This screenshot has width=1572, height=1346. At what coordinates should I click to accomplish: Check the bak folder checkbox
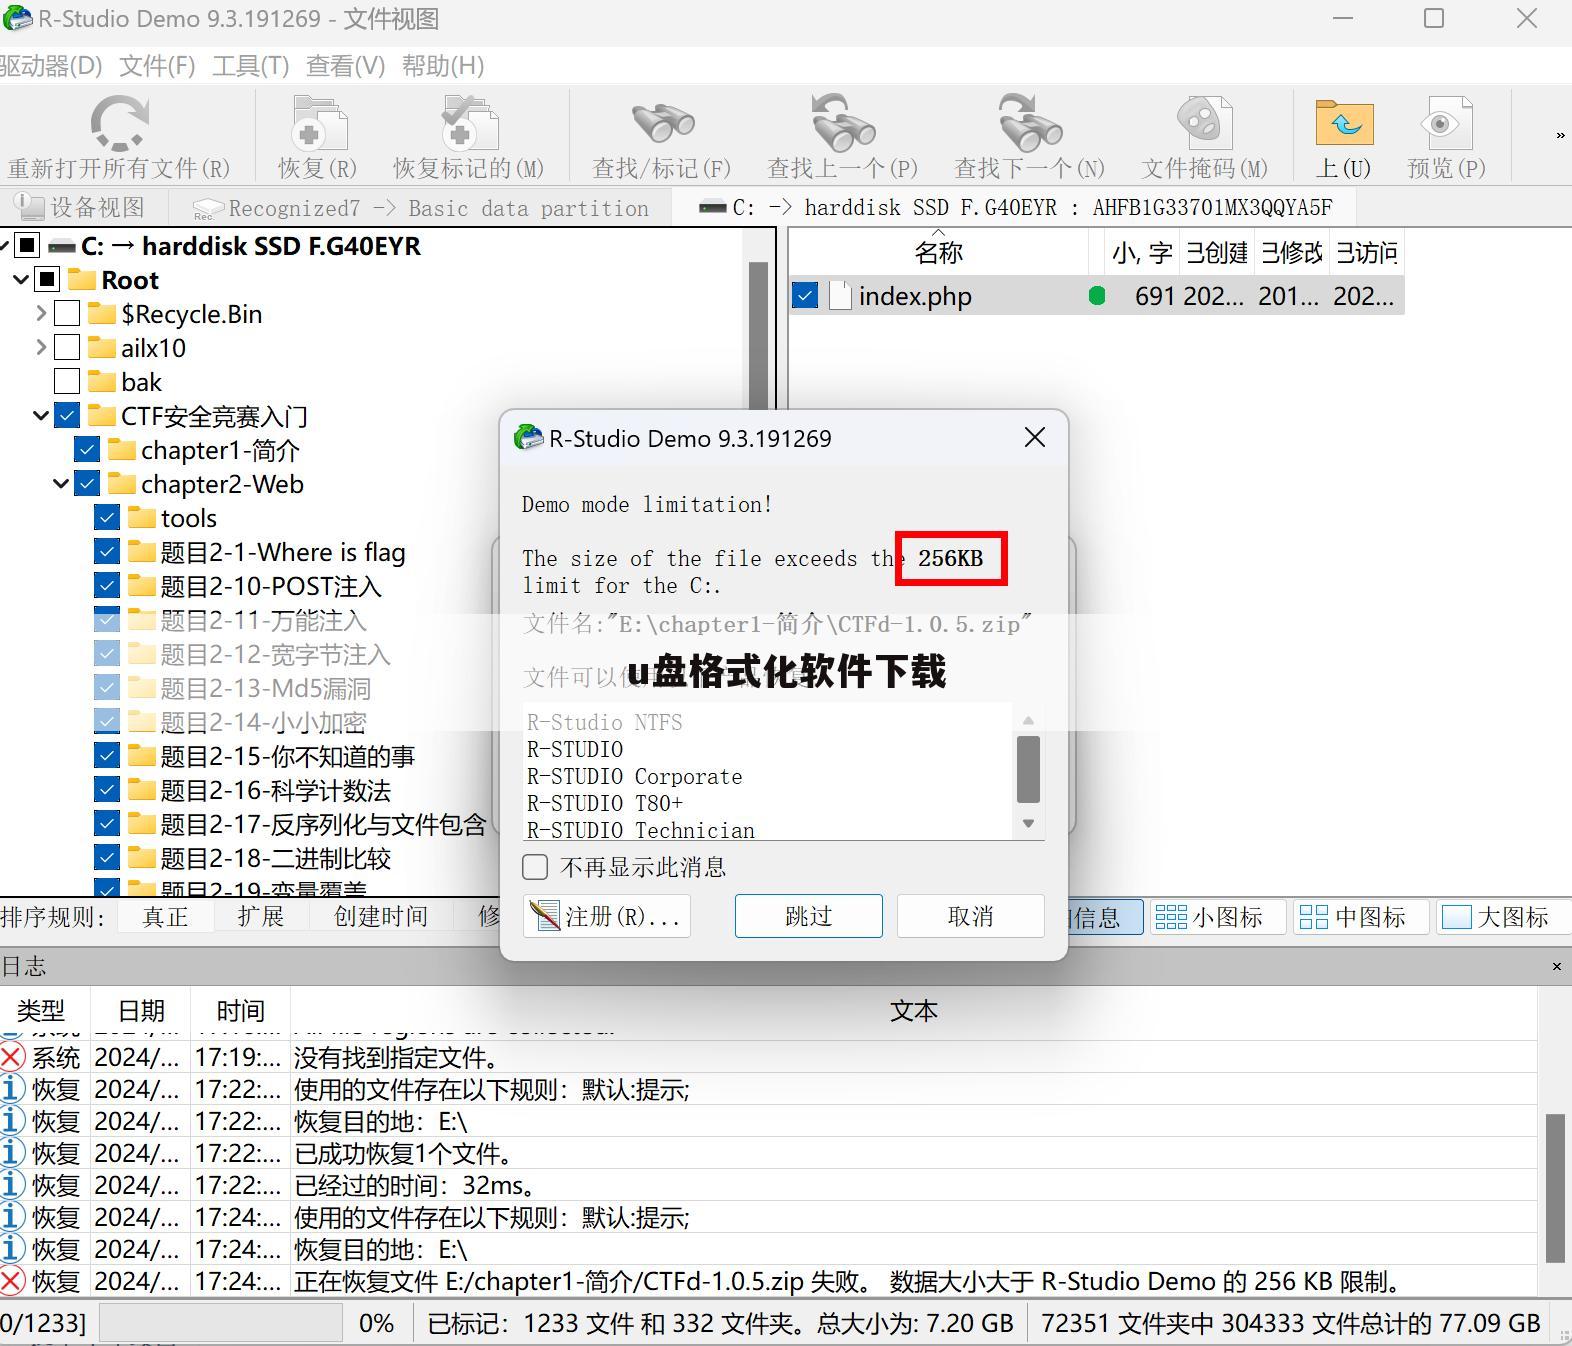coord(67,382)
